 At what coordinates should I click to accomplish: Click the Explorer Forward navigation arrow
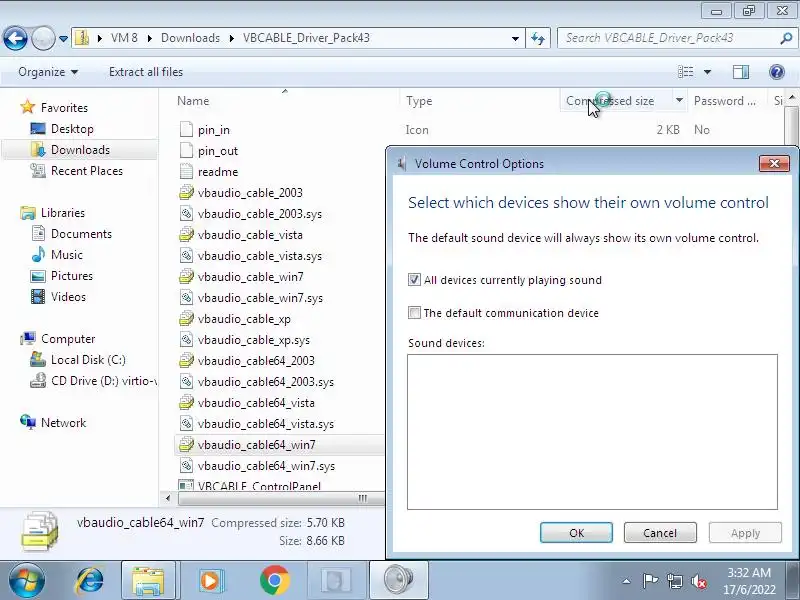coord(43,38)
